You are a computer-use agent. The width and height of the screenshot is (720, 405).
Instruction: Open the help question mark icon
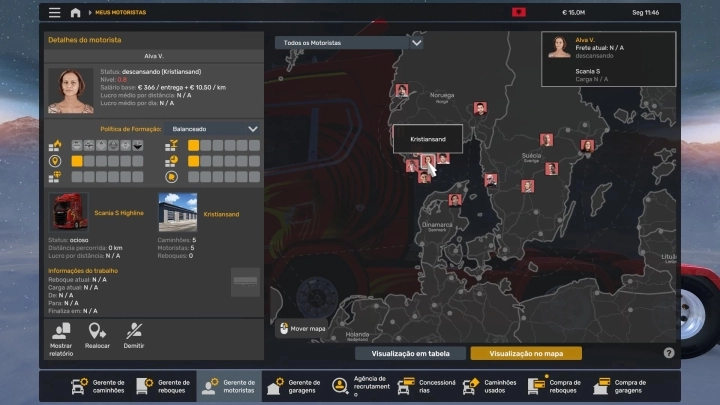point(669,353)
